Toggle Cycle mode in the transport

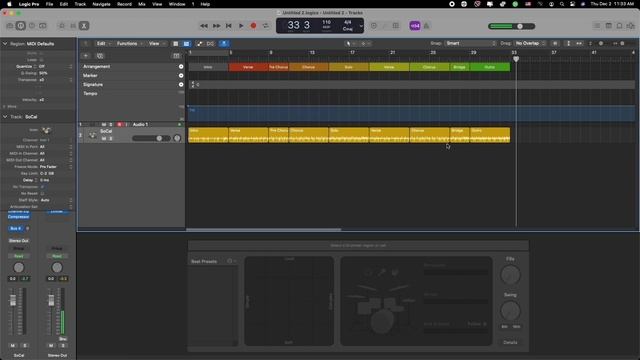(x=266, y=26)
